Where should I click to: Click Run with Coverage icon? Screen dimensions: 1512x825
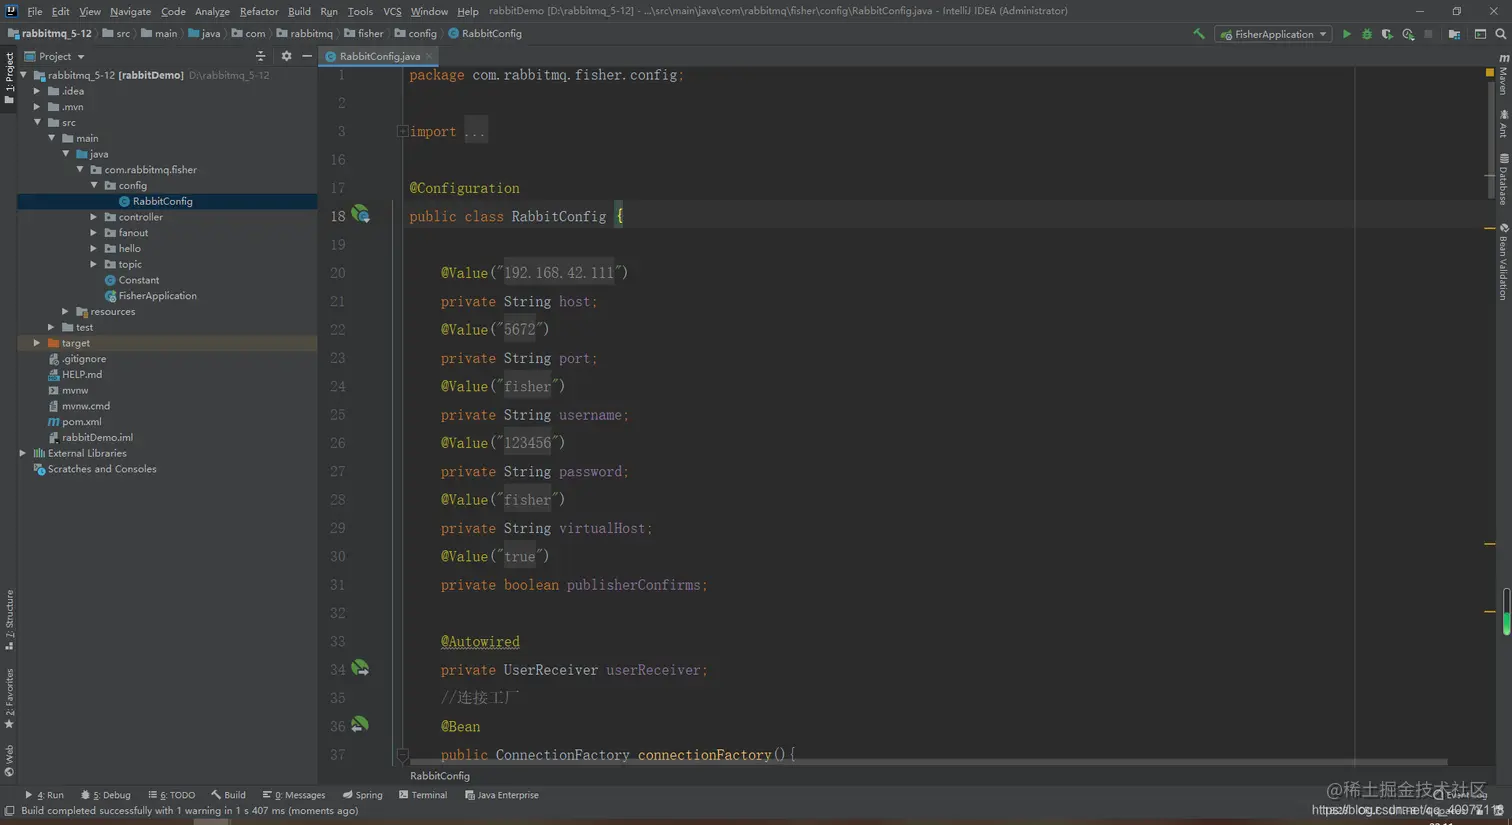click(x=1387, y=34)
